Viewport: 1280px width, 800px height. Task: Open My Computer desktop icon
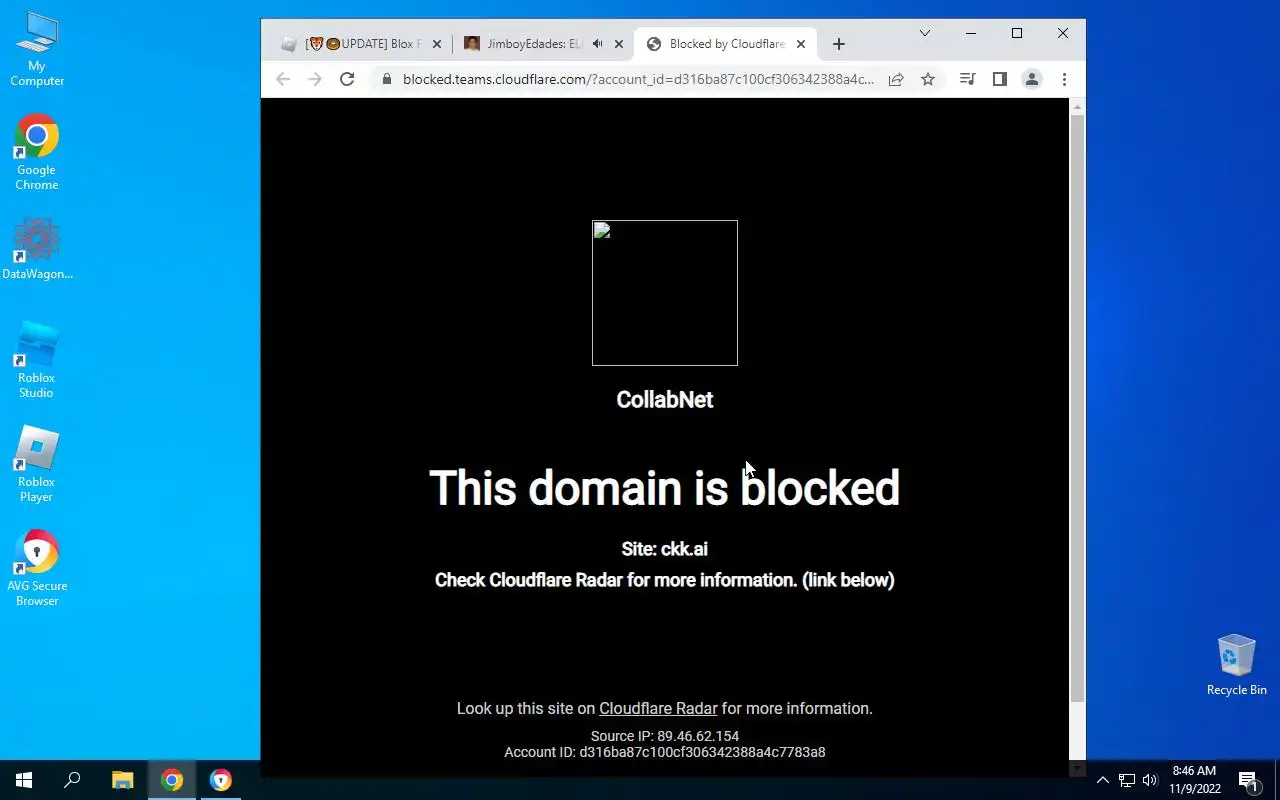point(37,49)
